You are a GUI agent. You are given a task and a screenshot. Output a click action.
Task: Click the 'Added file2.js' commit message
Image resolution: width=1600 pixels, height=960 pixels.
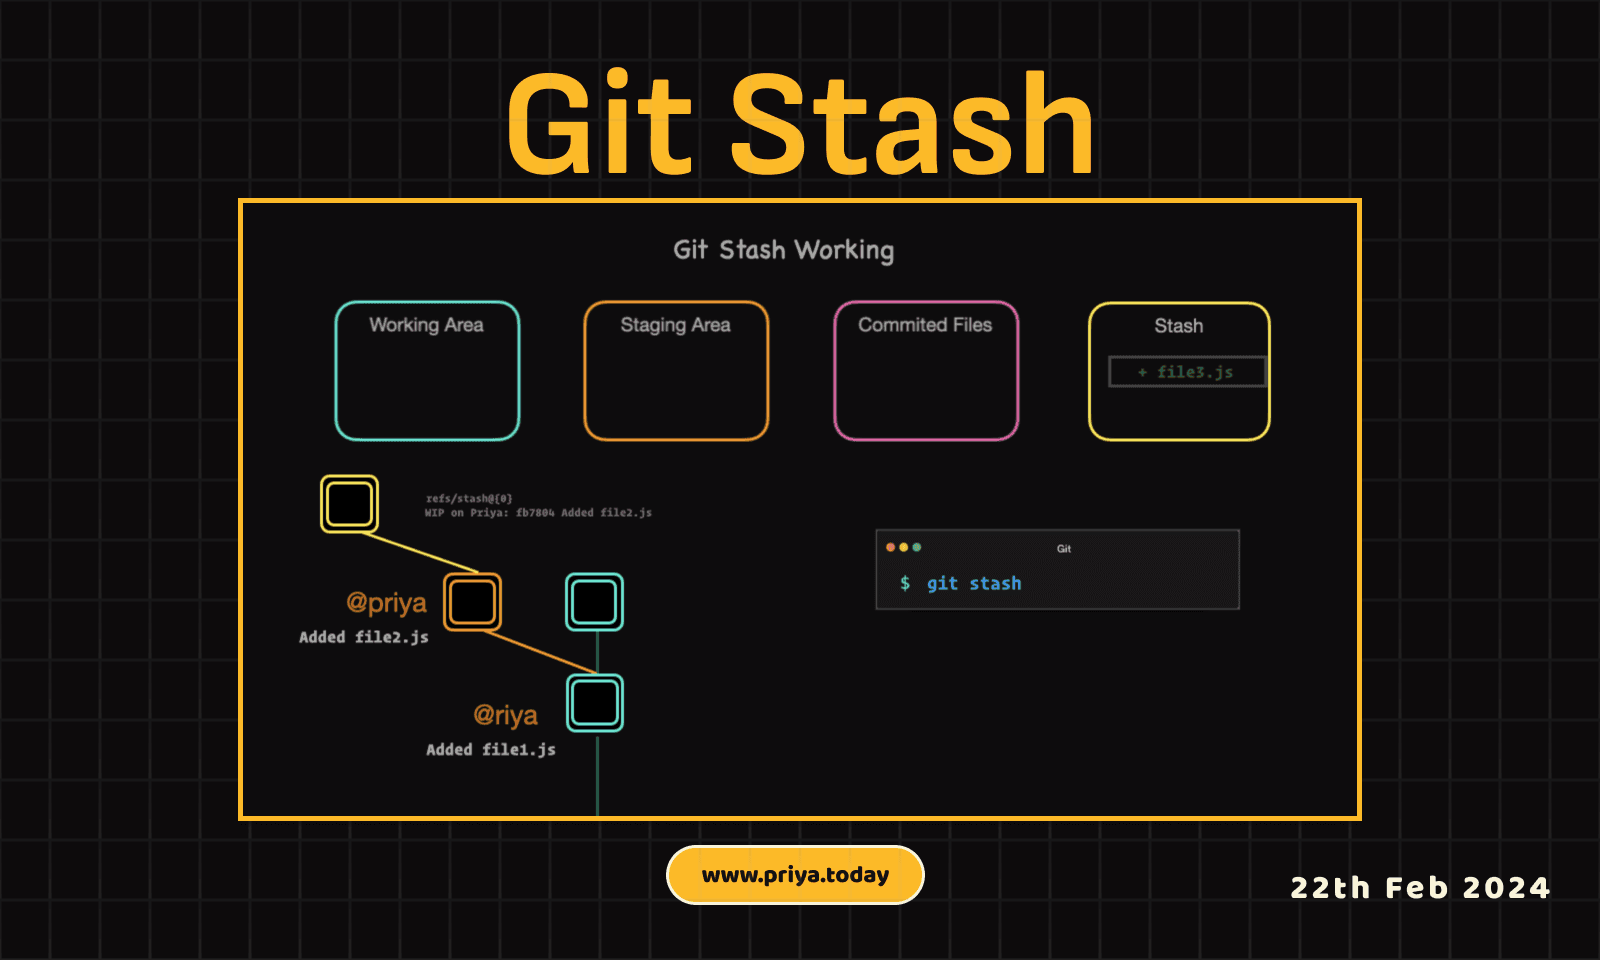tap(364, 637)
